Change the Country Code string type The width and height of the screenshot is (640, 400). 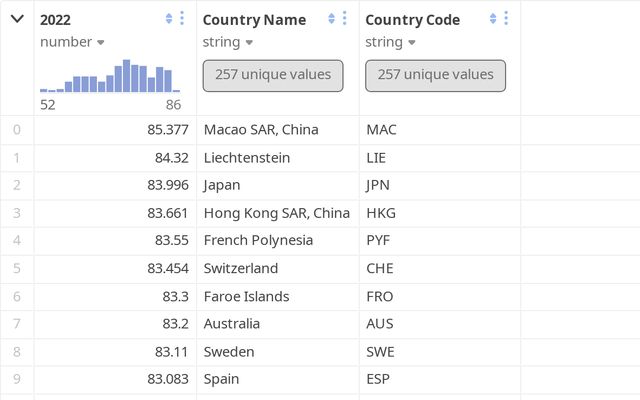(390, 42)
